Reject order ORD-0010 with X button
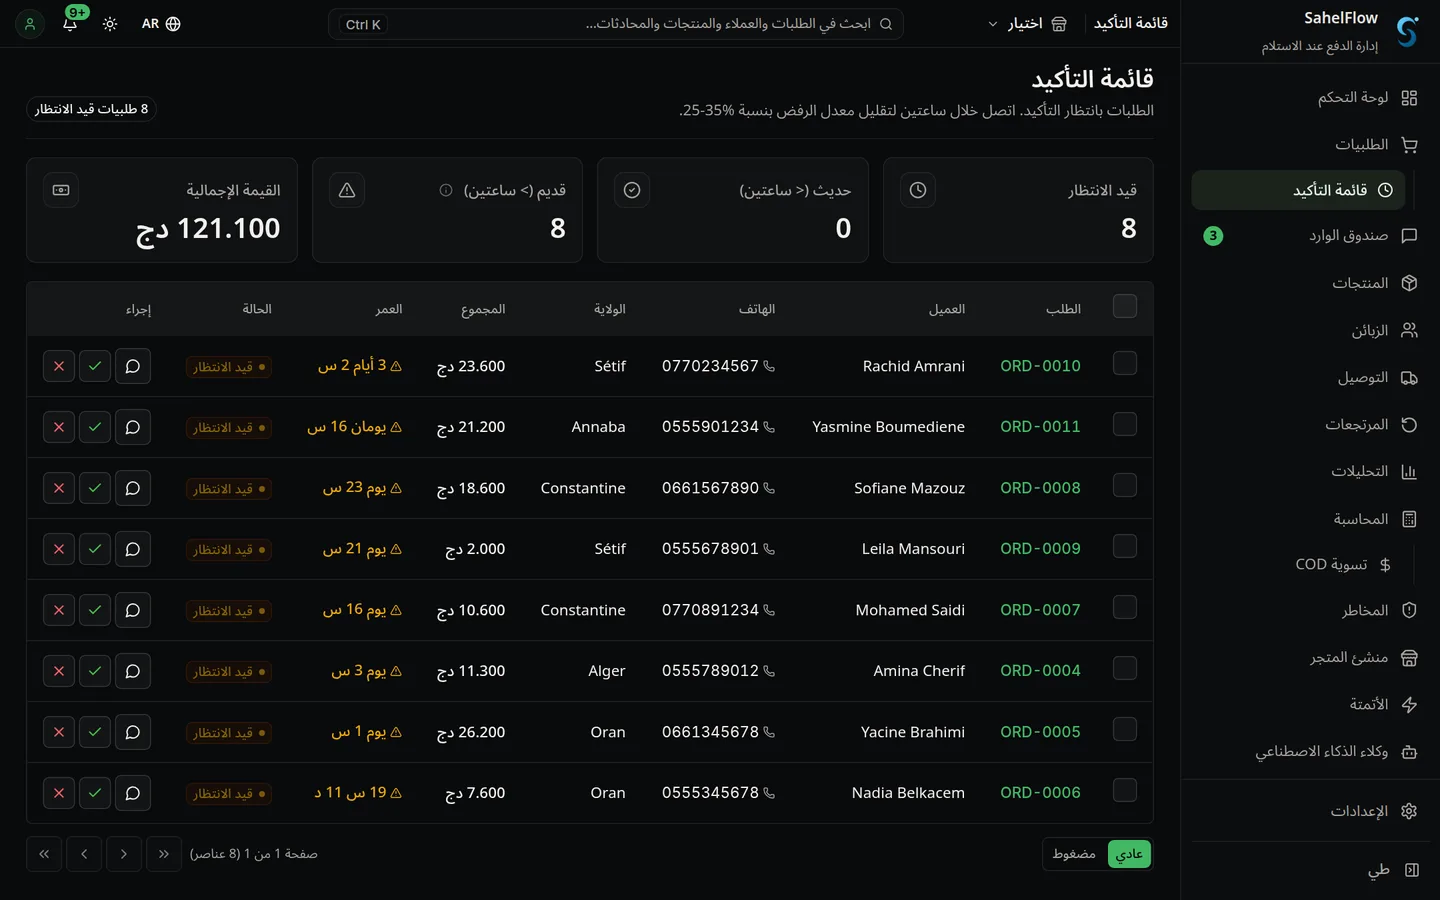The image size is (1440, 900). [59, 366]
